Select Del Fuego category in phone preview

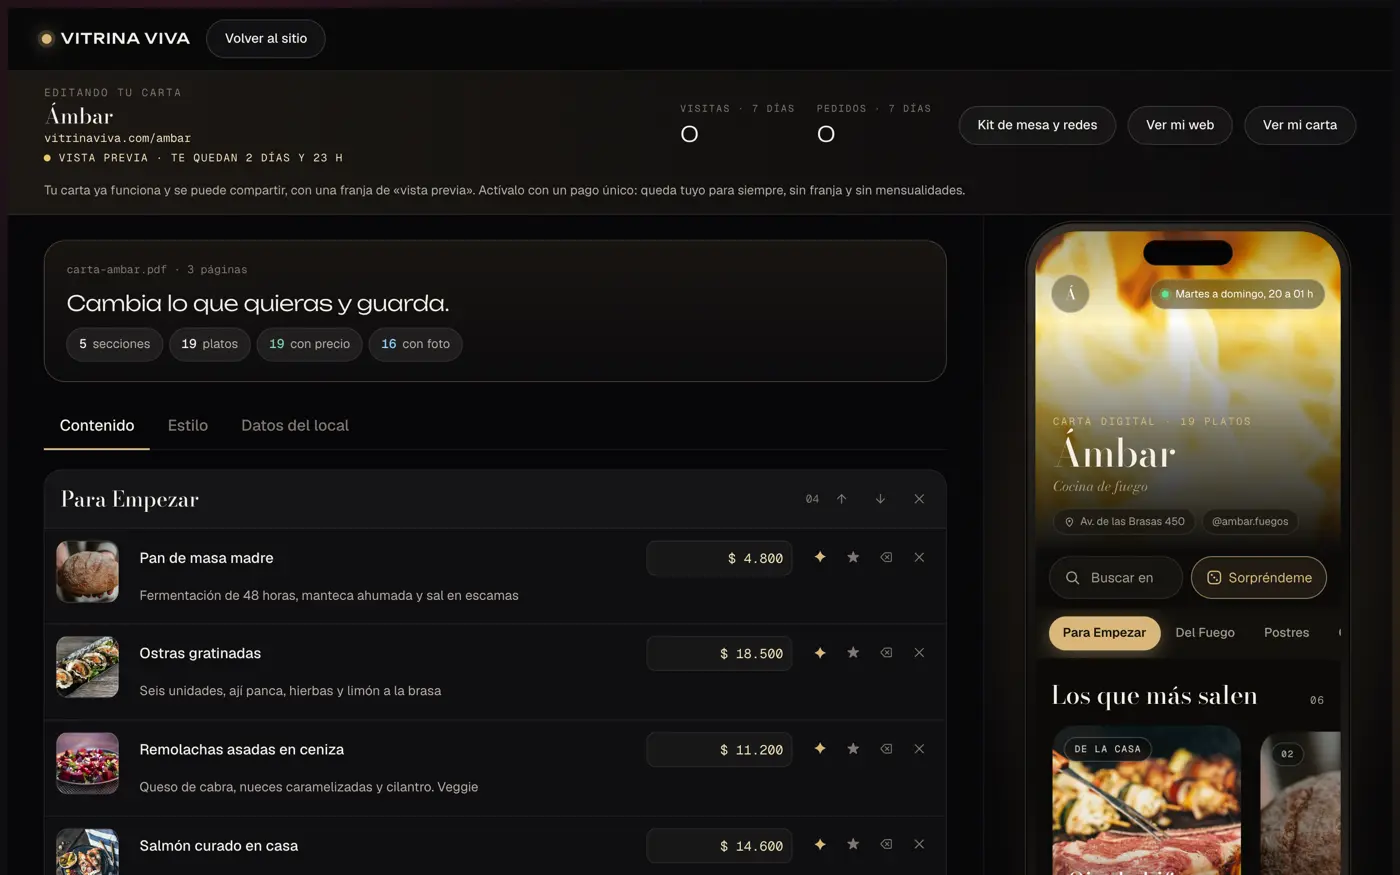click(x=1205, y=633)
